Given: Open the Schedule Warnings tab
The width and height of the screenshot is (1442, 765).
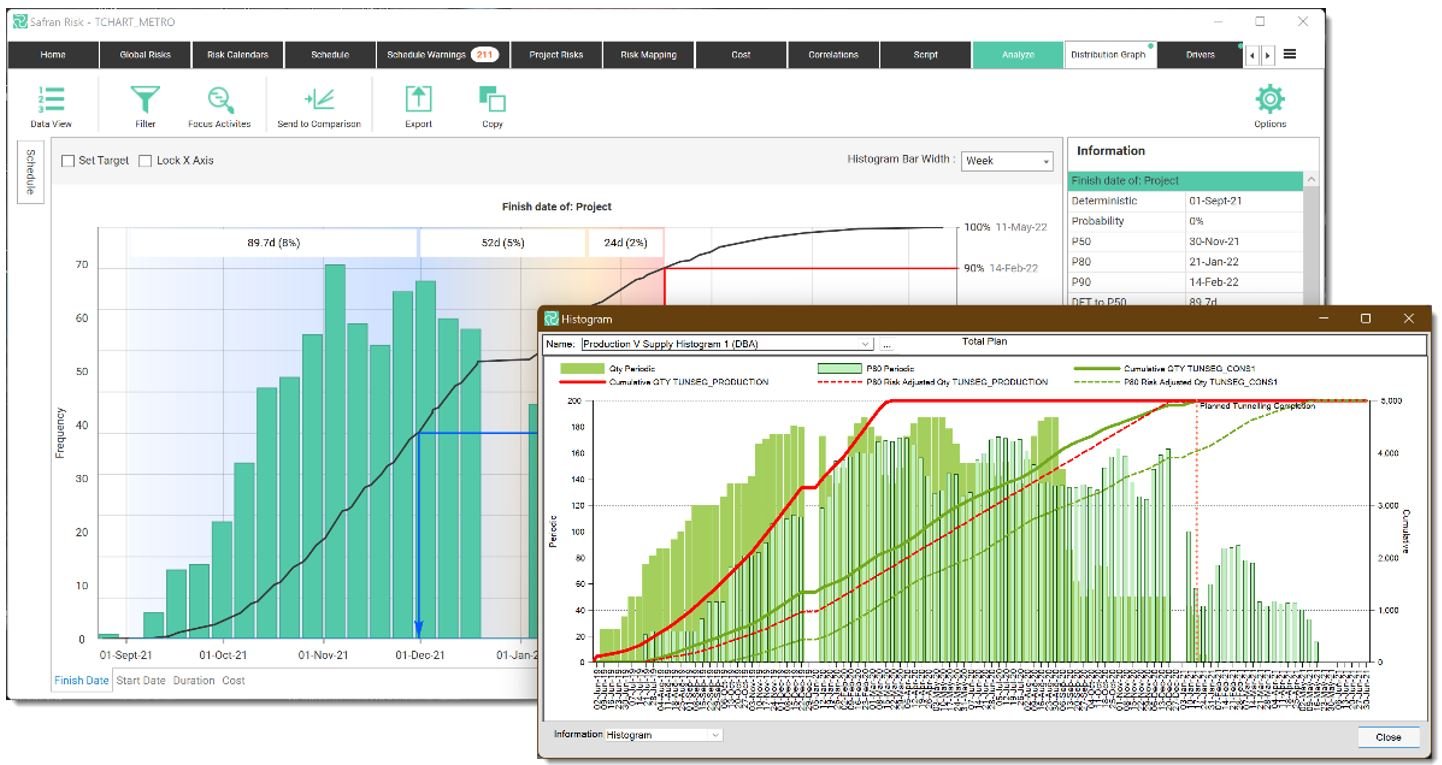Looking at the screenshot, I should [442, 55].
